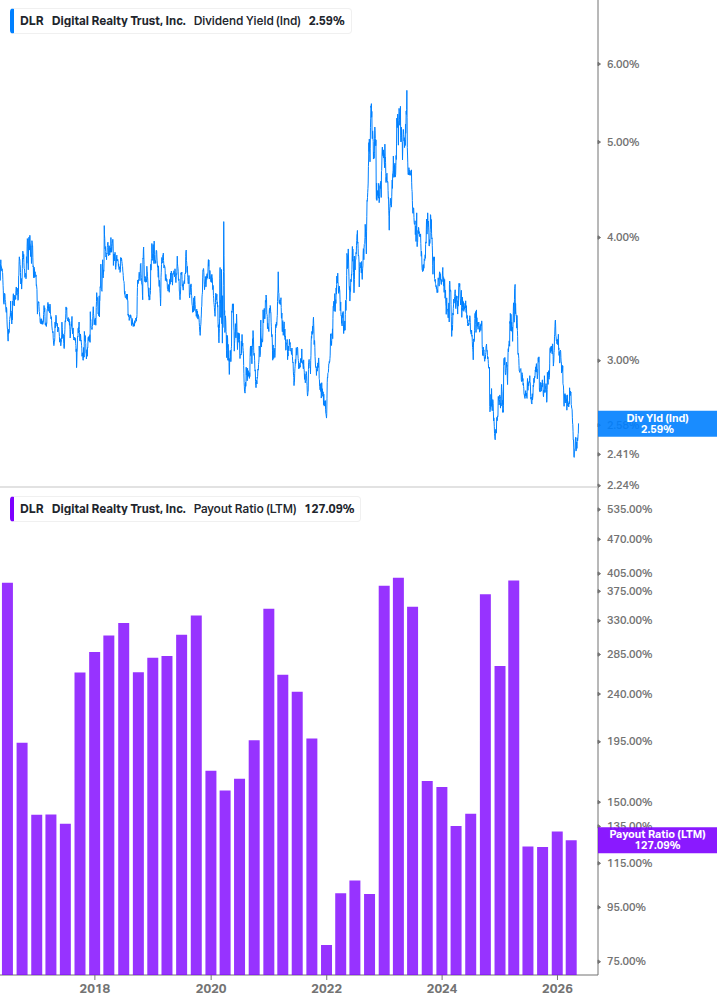Click the 2.24% yield axis label
Screen dimensions: 717x1005
[623, 485]
